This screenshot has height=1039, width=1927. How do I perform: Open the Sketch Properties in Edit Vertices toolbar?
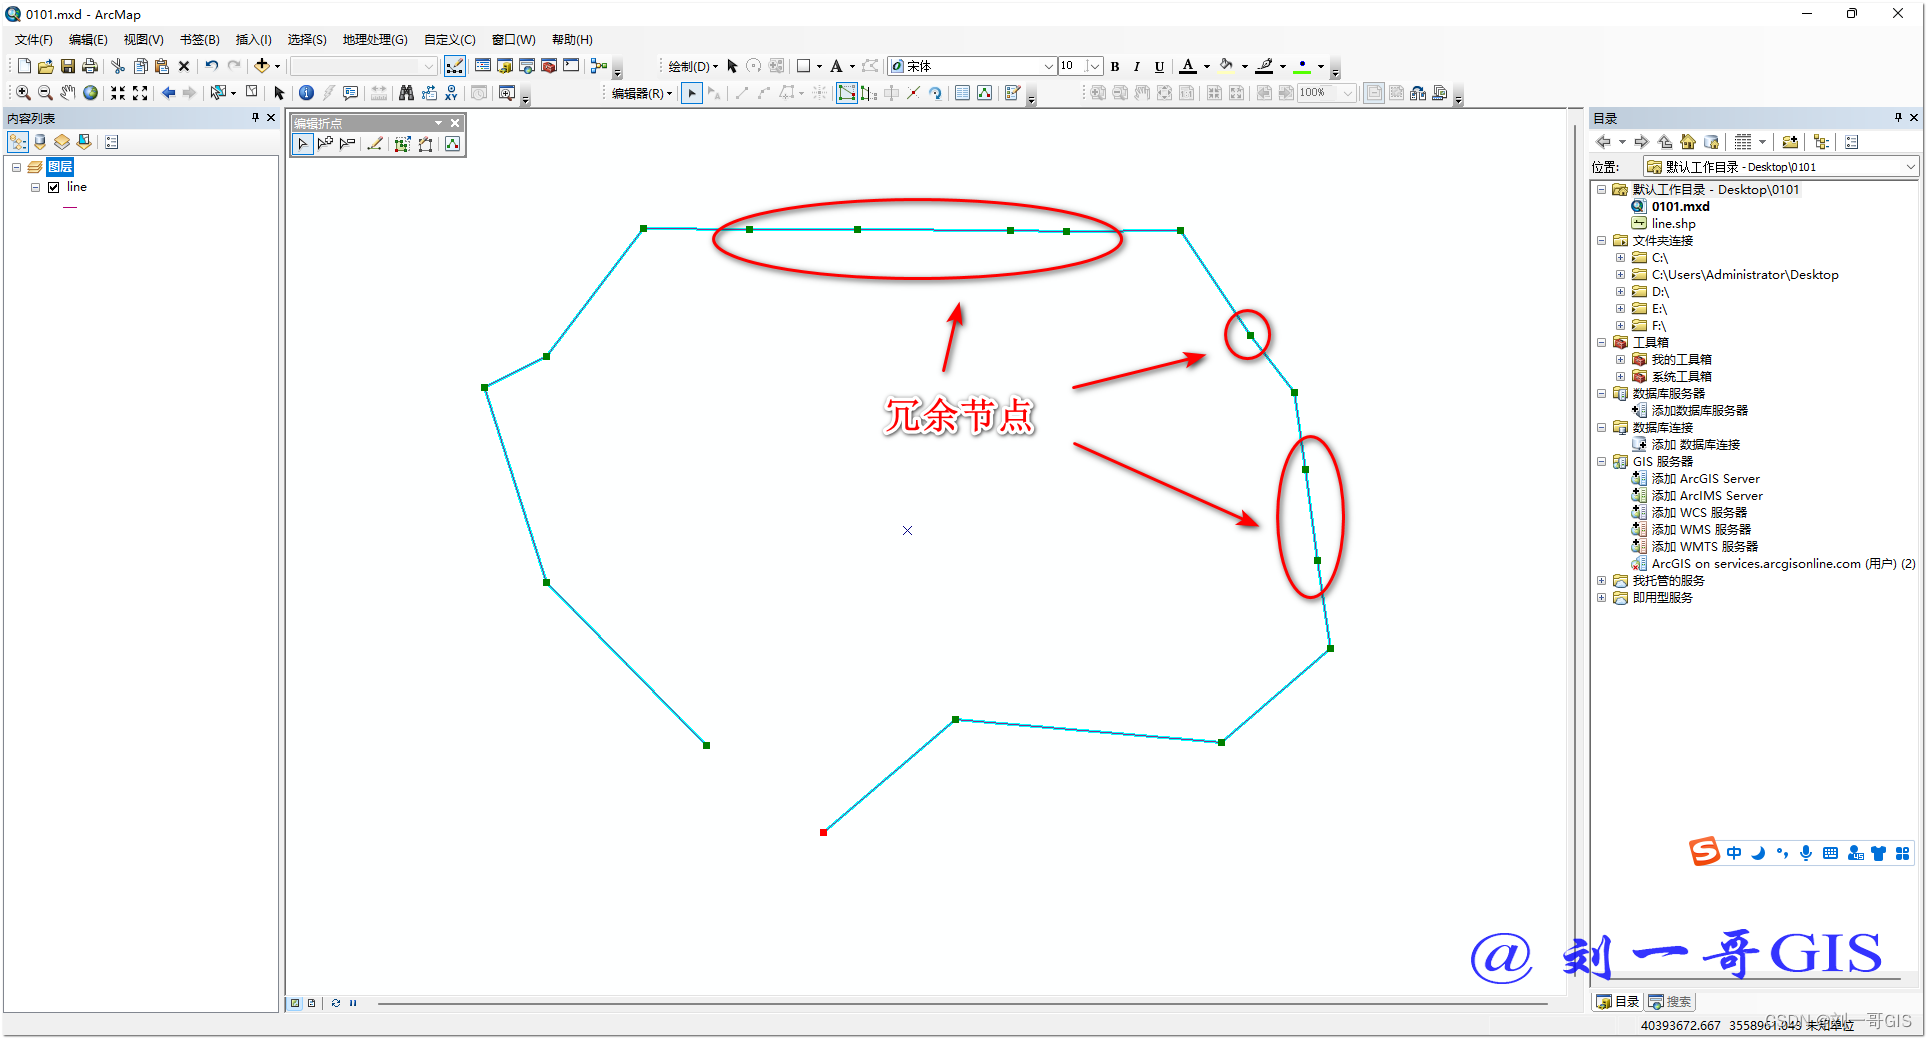pyautogui.click(x=452, y=143)
